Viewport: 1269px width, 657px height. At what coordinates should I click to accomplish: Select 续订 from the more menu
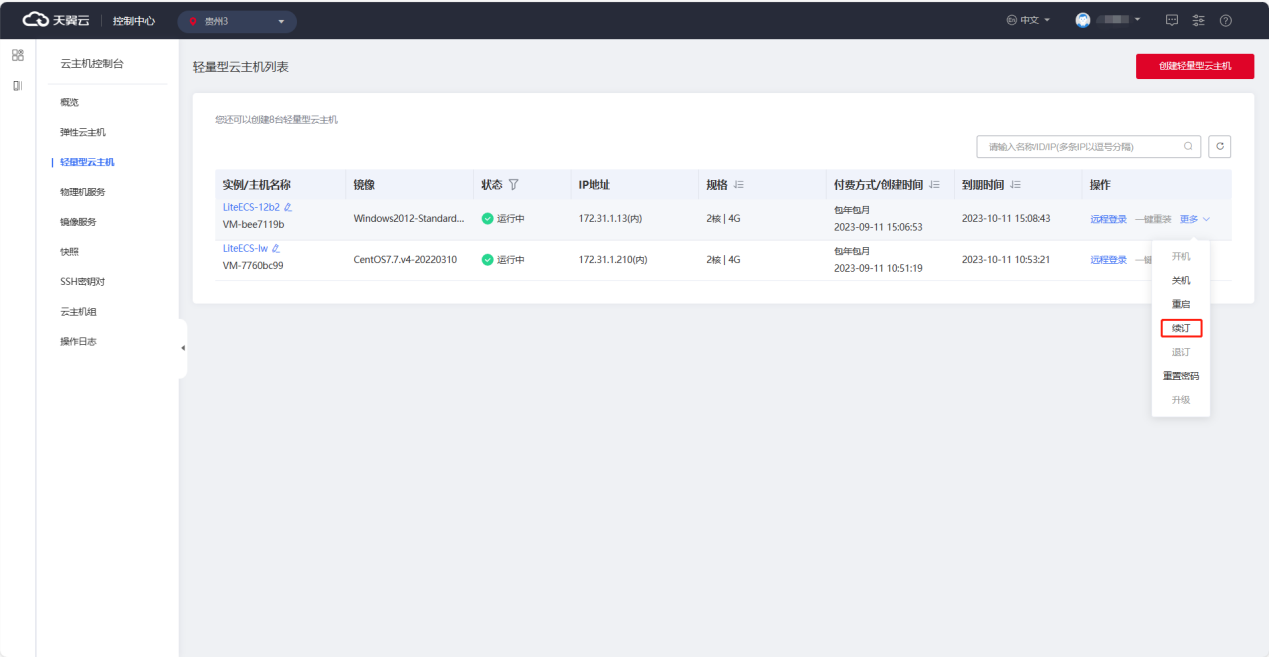coord(1180,328)
